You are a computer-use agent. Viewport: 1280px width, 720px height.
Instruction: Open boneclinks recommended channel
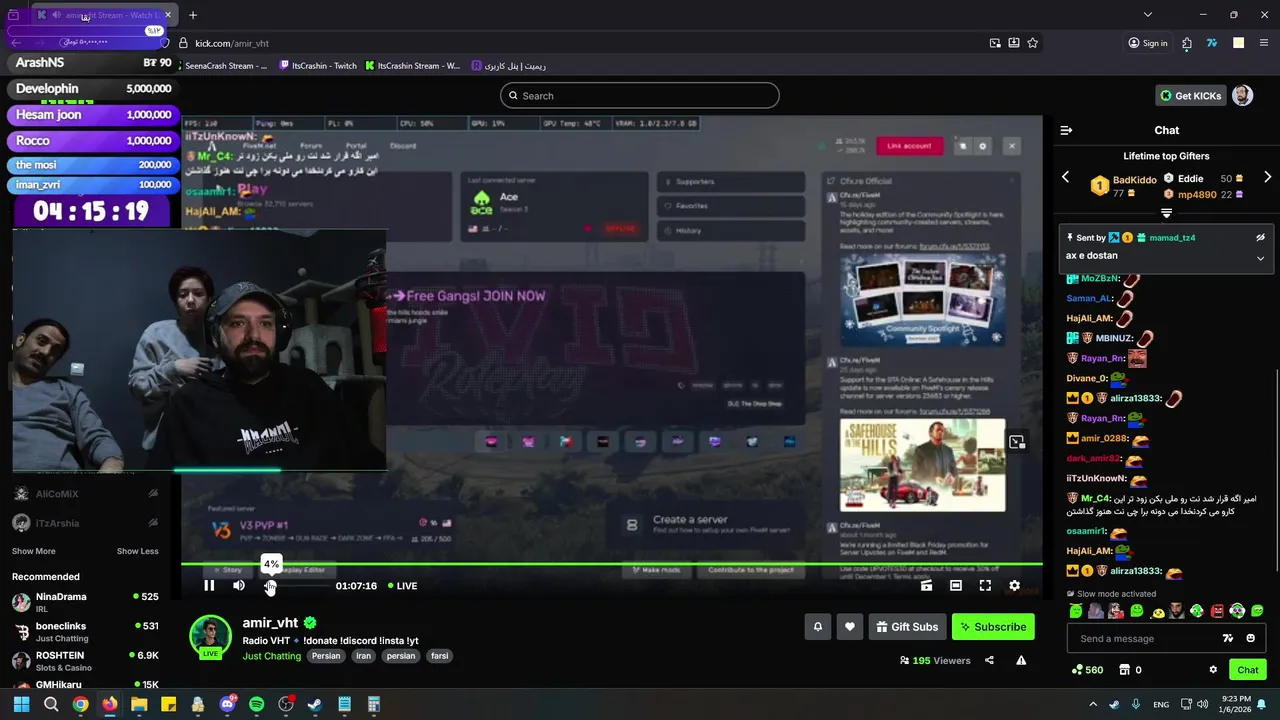(85, 632)
